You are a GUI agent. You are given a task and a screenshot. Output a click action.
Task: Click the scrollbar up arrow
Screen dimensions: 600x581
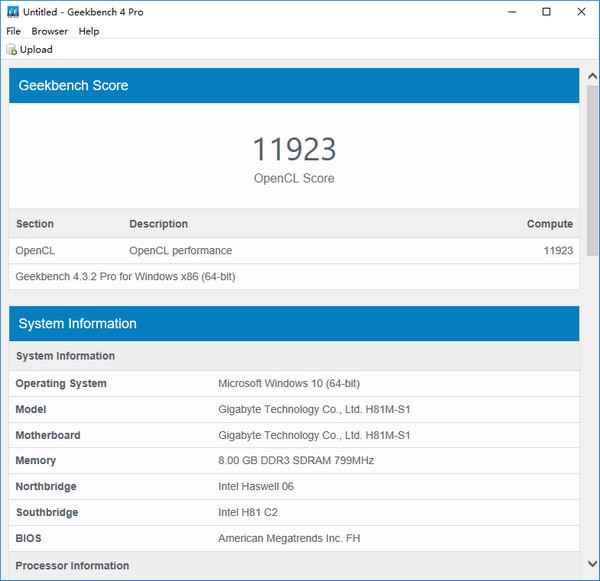pos(592,76)
